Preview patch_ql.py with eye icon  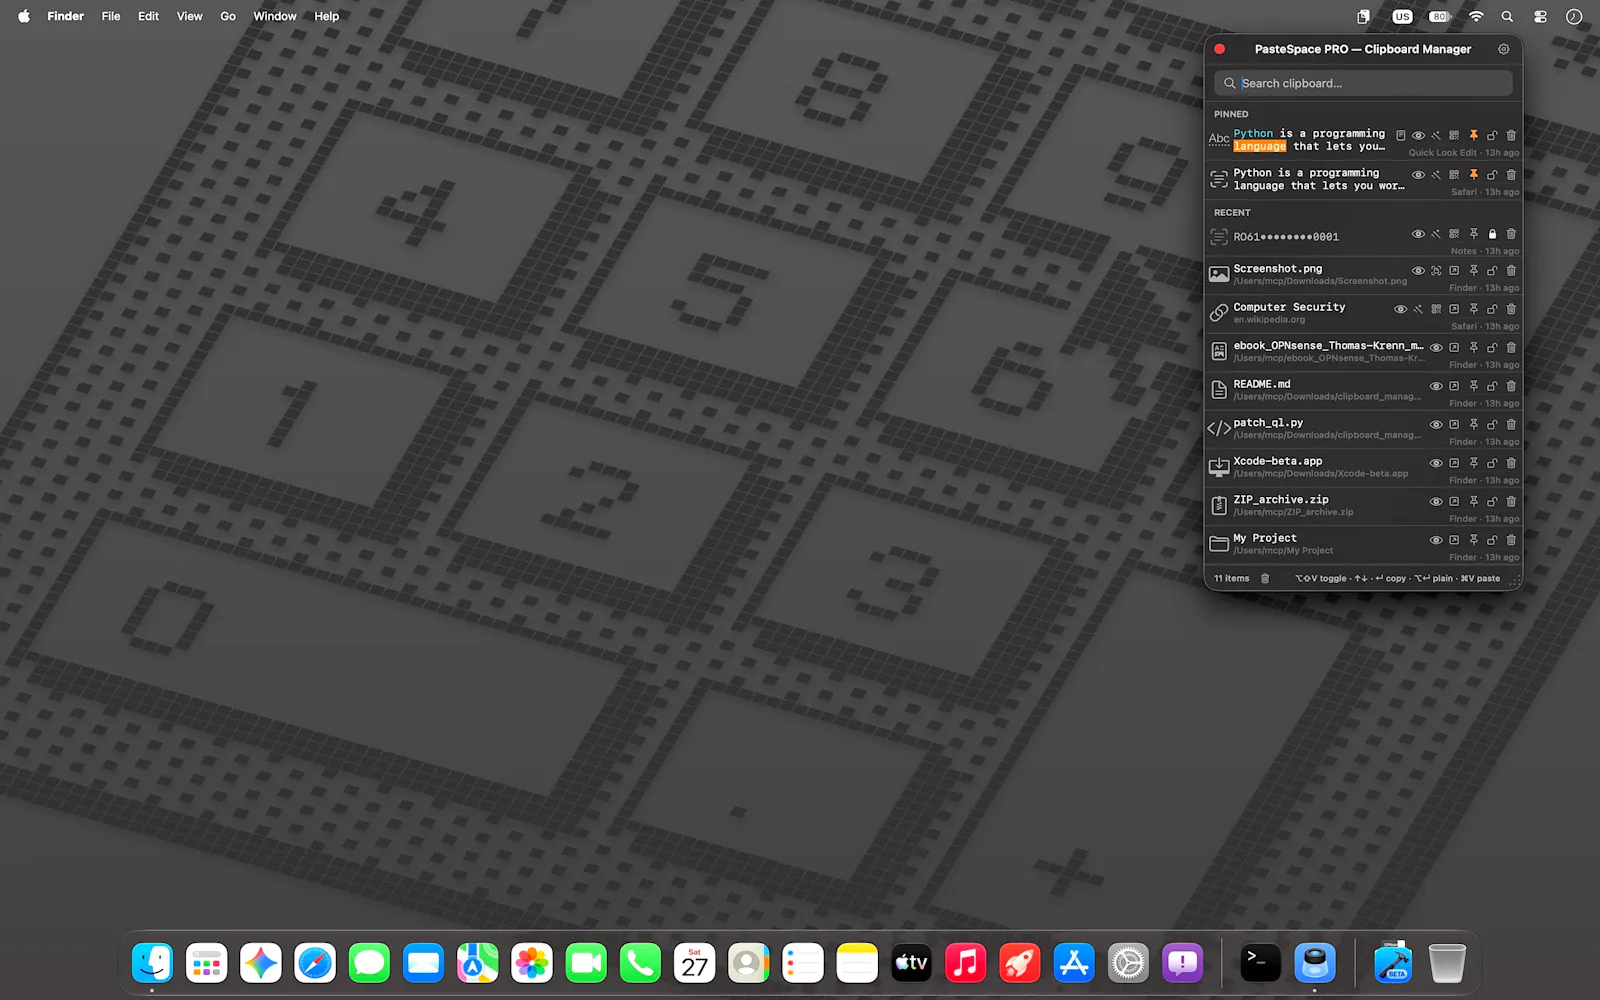(1436, 424)
